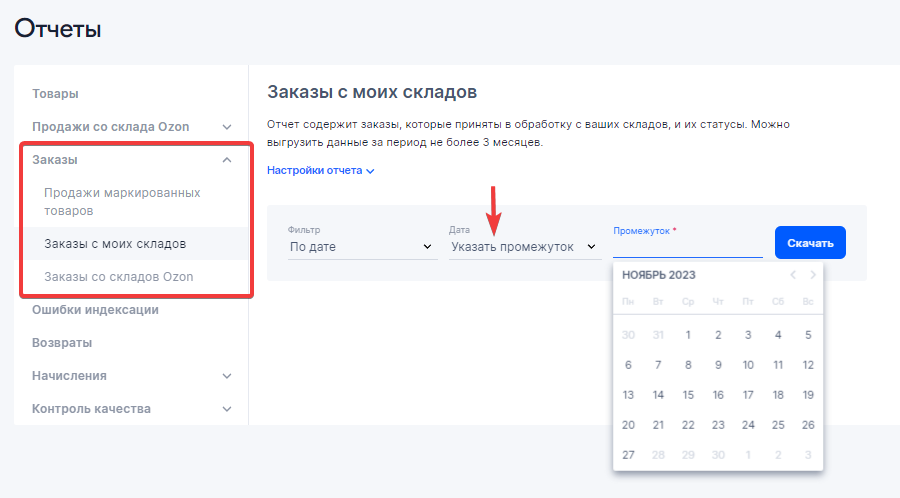
Task: Select November 6 in calendar
Action: pos(629,365)
